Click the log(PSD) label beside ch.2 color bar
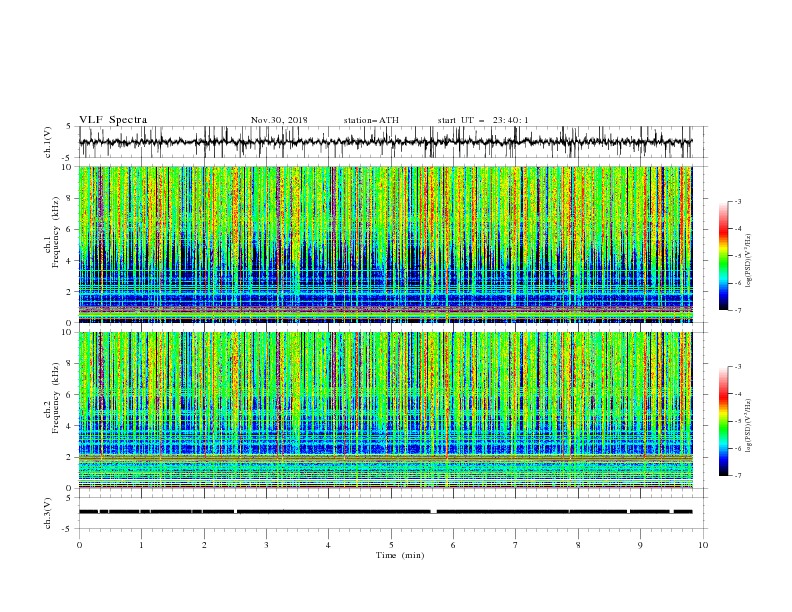Screen dimensions: 792x612 749,426
